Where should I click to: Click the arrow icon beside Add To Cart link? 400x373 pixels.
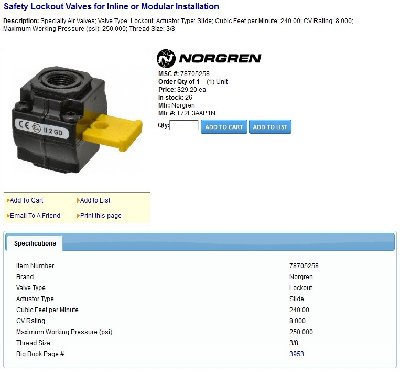coord(8,201)
